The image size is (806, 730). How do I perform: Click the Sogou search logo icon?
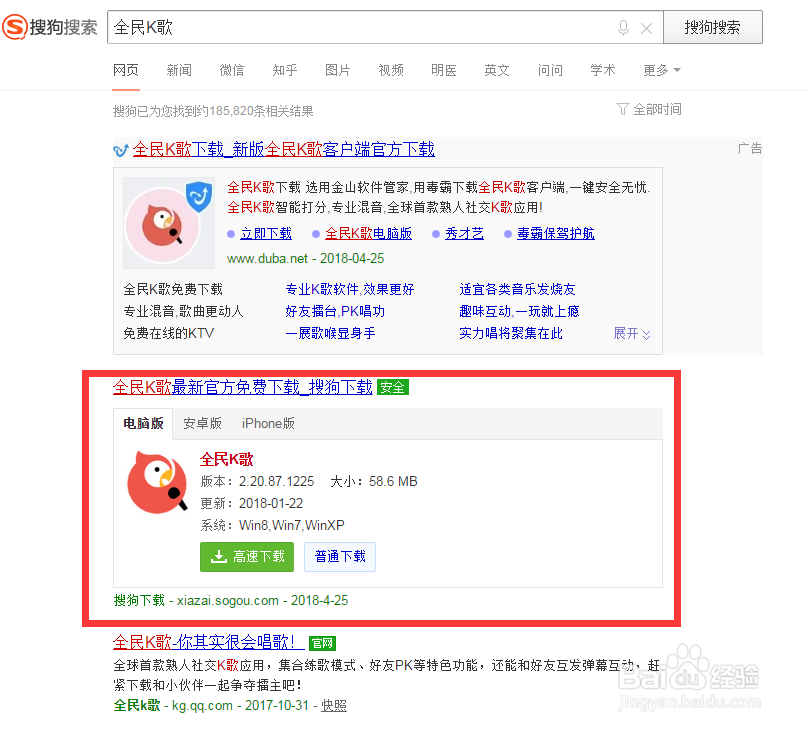14,27
